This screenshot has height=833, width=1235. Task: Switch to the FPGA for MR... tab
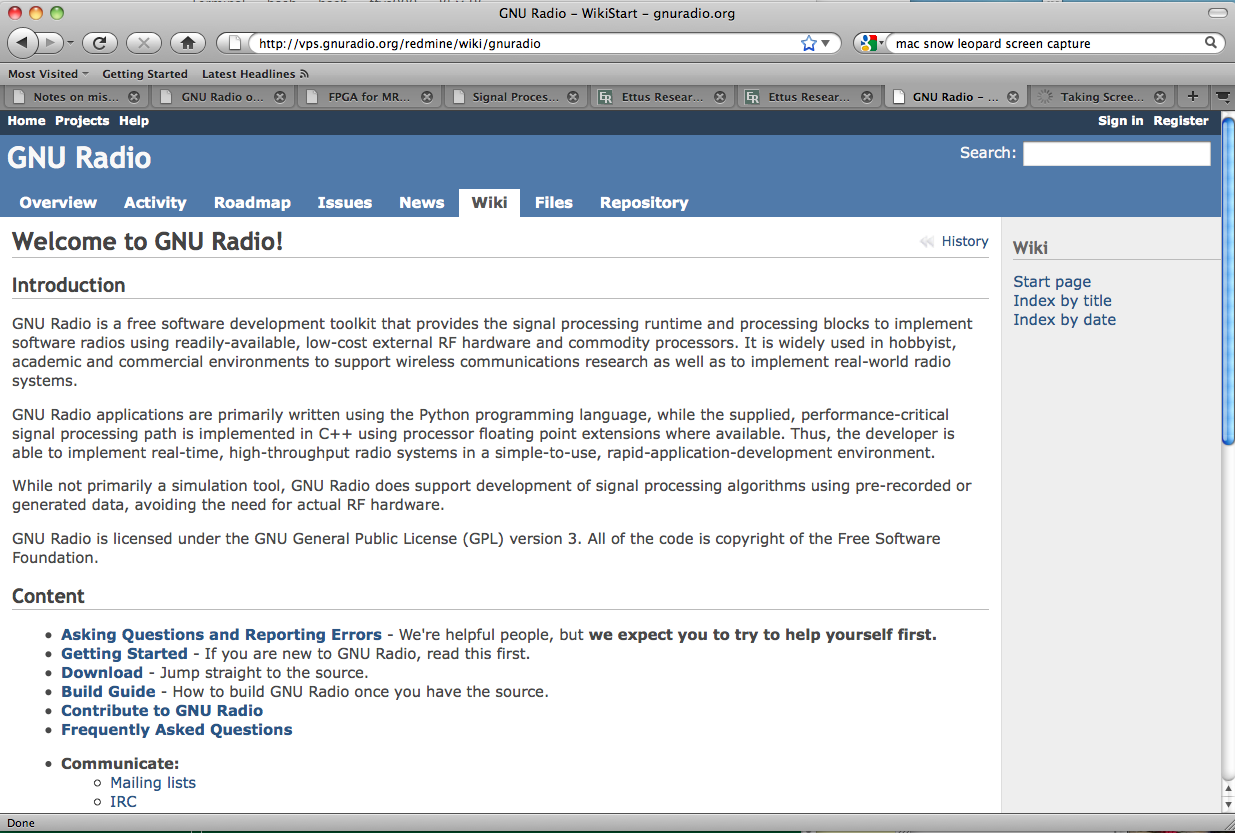coord(370,97)
